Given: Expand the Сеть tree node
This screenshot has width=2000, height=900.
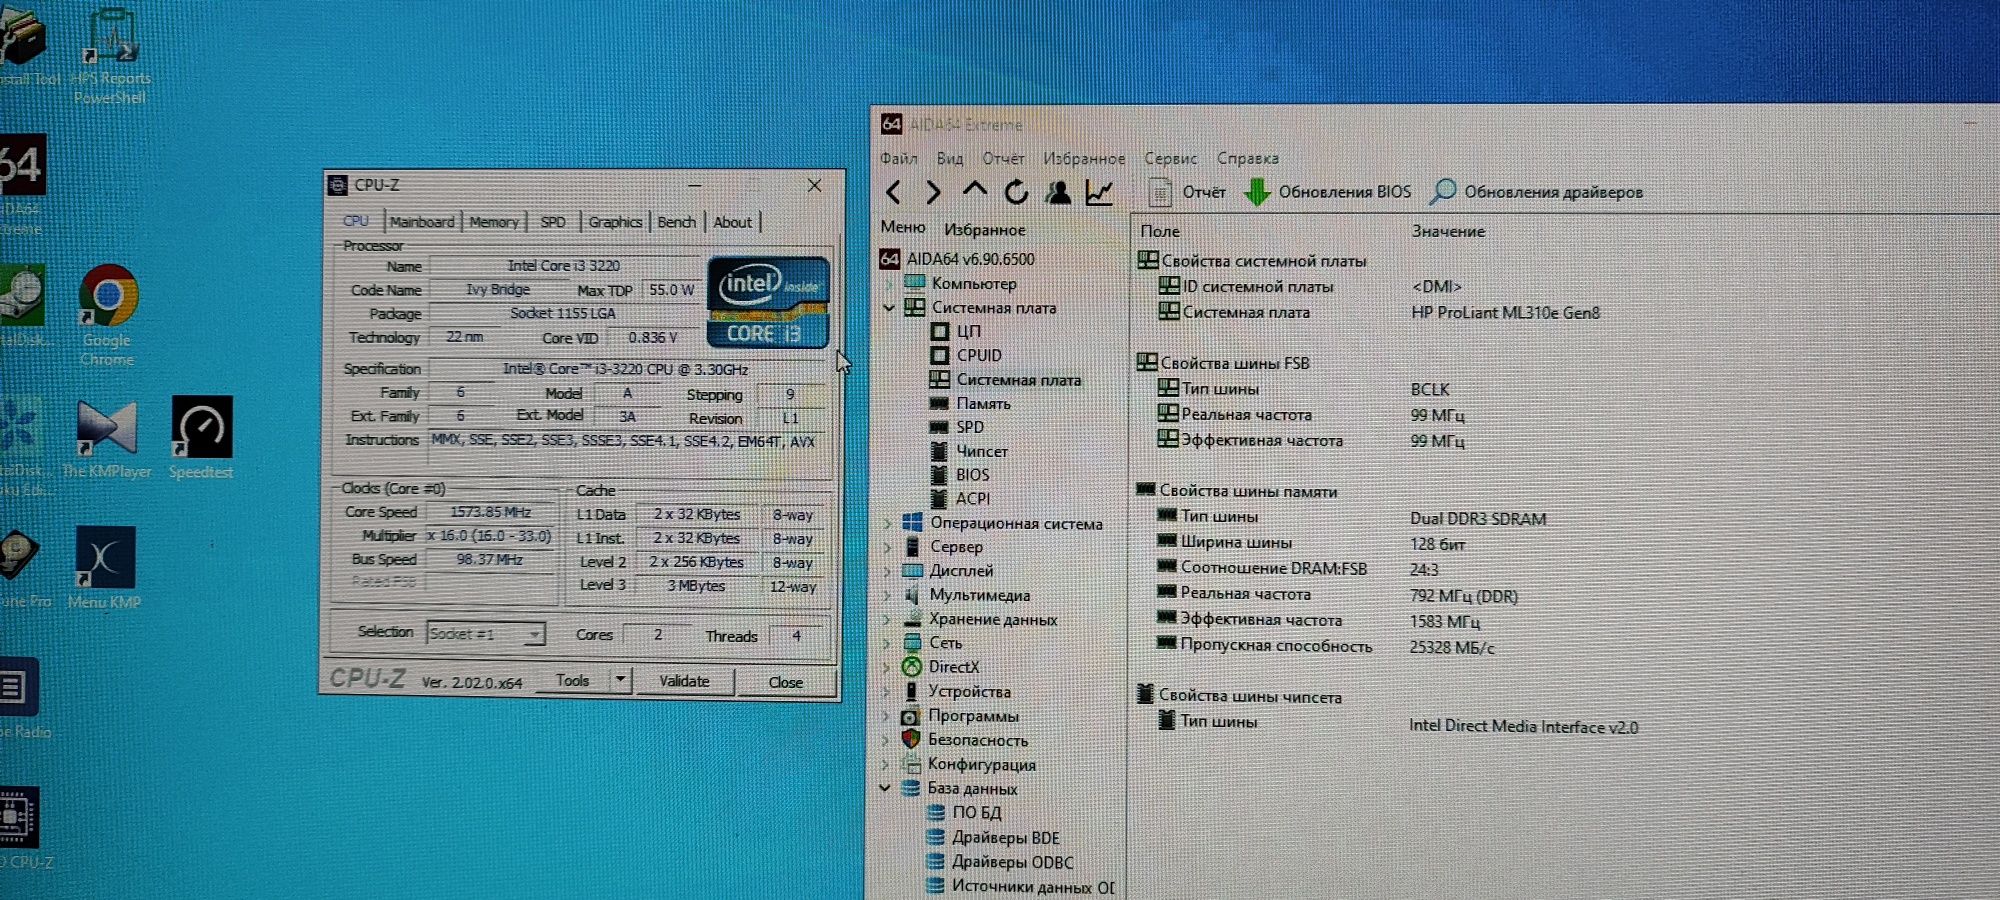Looking at the screenshot, I should pos(887,643).
